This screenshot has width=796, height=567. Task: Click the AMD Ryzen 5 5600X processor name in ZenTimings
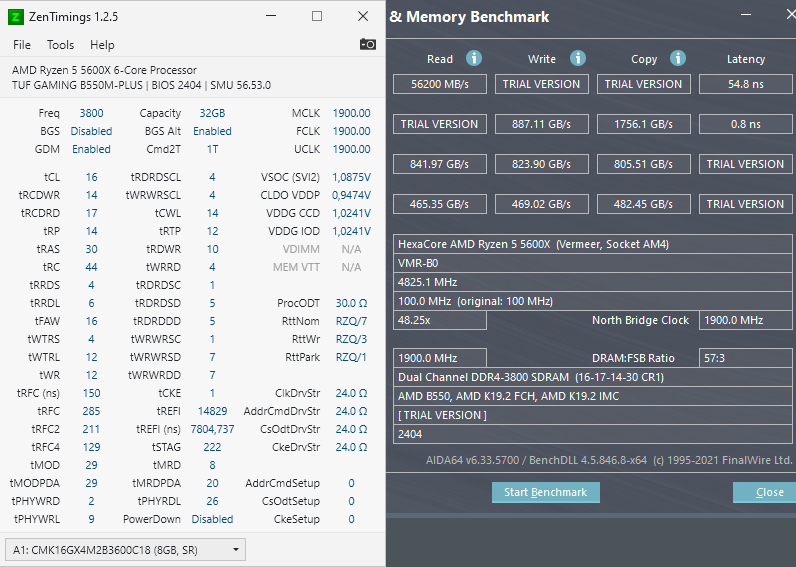pos(104,70)
